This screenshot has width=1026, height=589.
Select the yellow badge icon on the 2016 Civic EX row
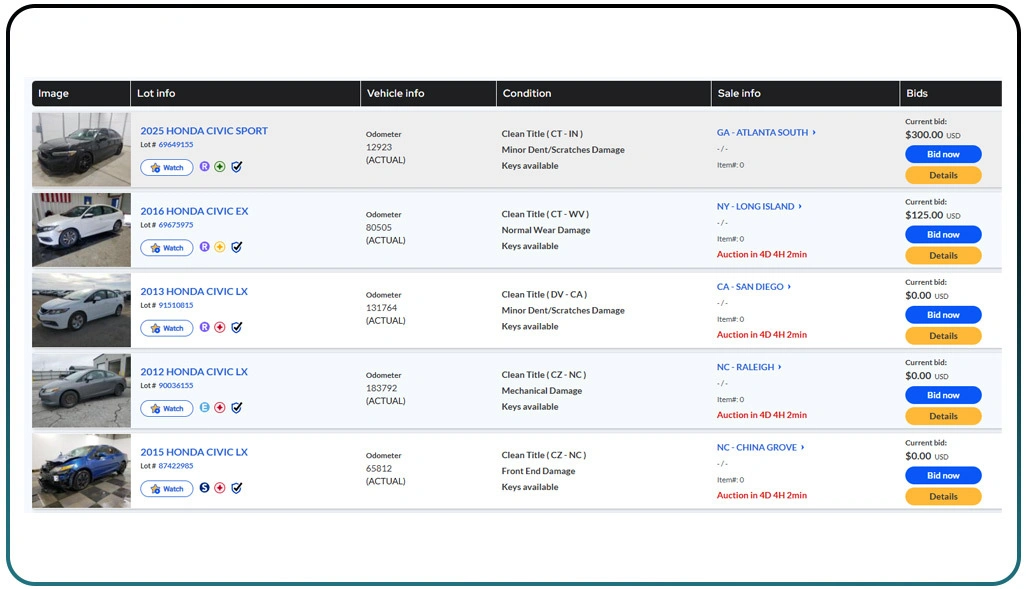point(220,247)
